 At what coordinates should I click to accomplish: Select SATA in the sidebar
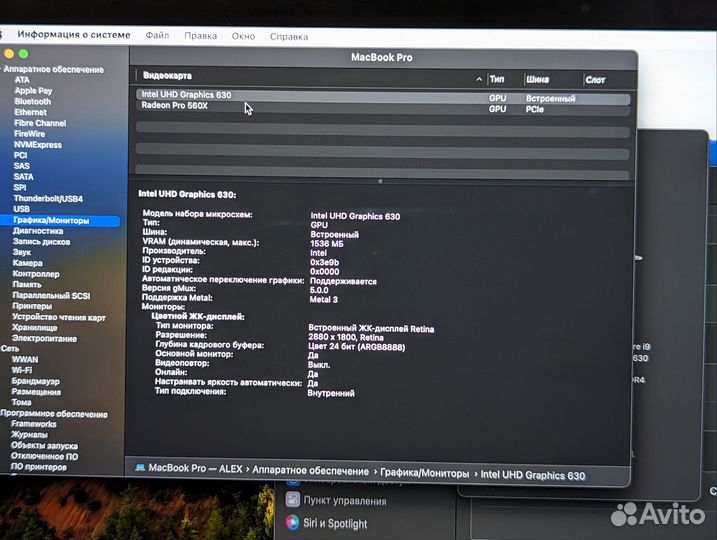tap(24, 176)
